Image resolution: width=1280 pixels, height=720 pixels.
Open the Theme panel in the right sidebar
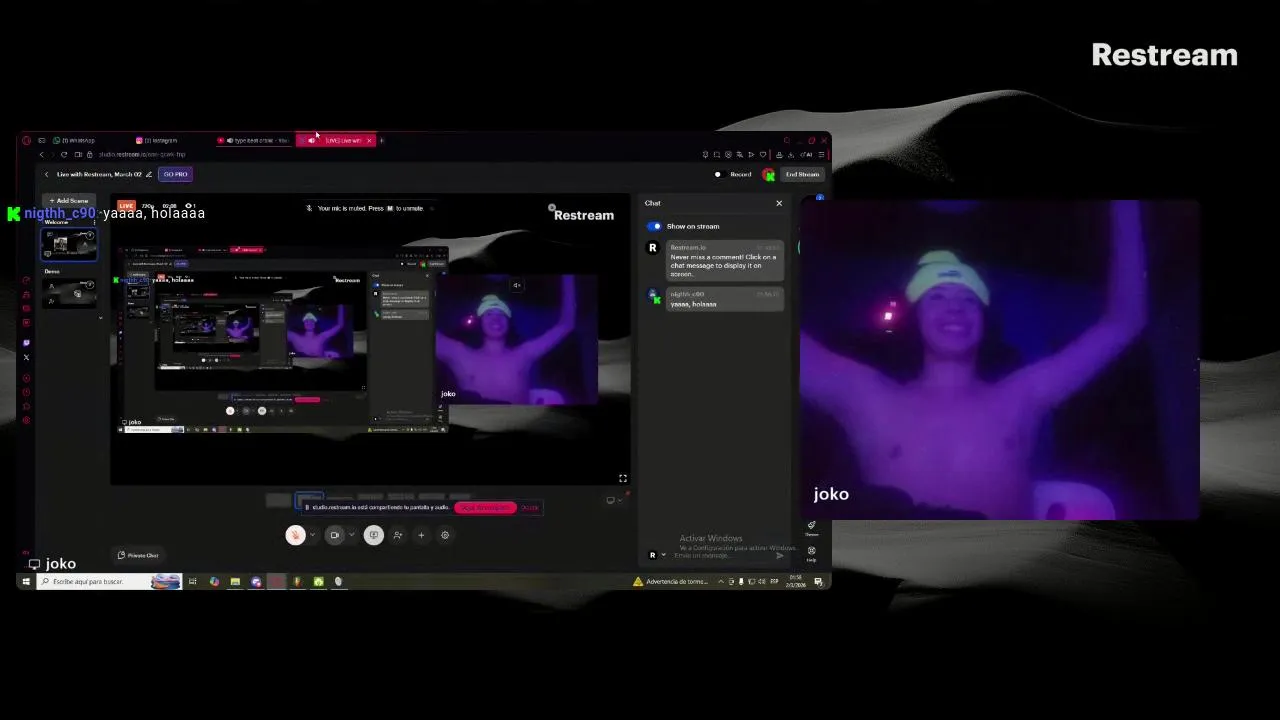tap(811, 528)
